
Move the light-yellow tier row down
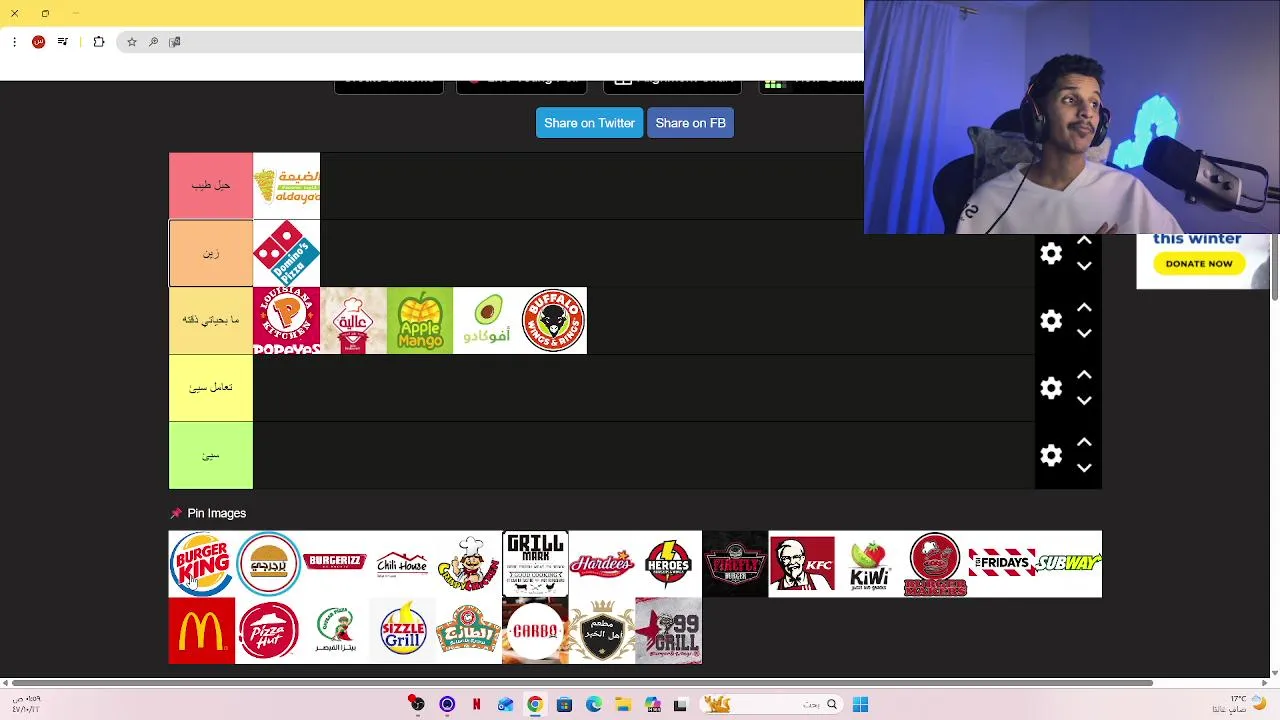(1084, 401)
